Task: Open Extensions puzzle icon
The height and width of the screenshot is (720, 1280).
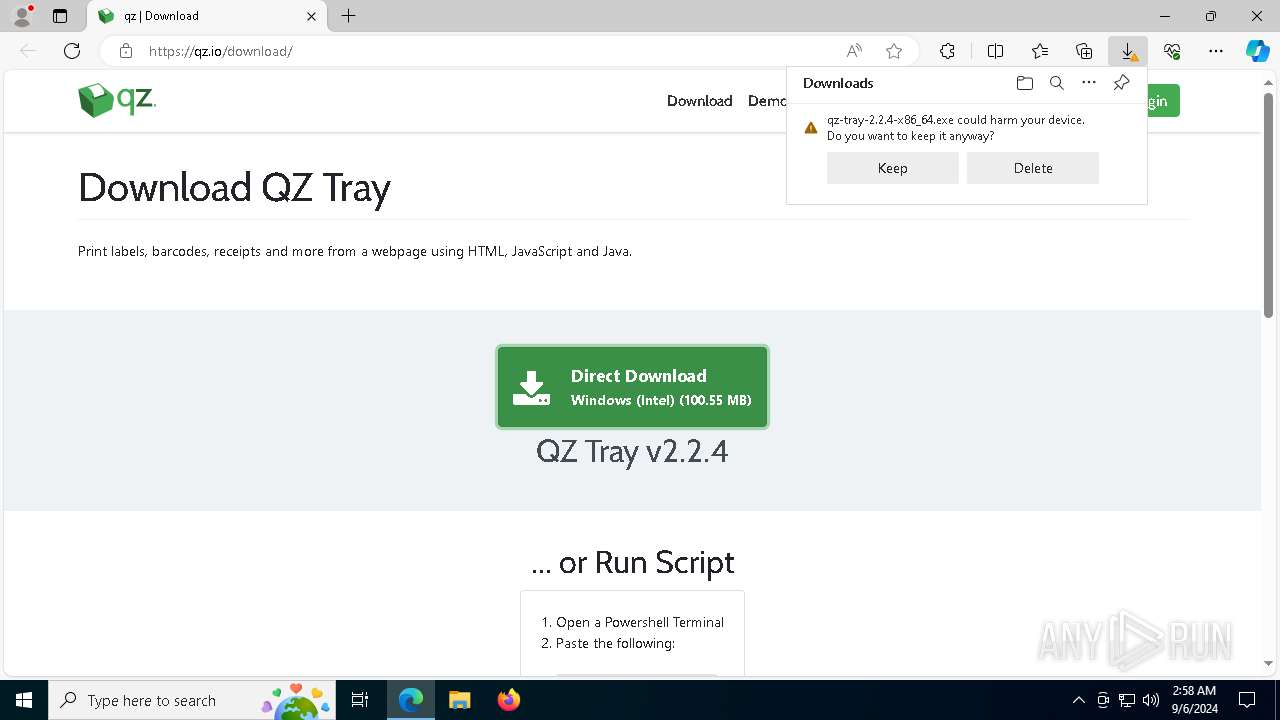Action: pyautogui.click(x=947, y=51)
